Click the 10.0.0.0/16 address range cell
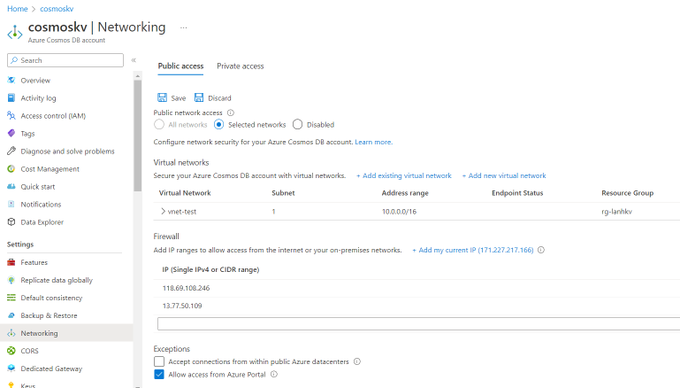 [x=399, y=212]
